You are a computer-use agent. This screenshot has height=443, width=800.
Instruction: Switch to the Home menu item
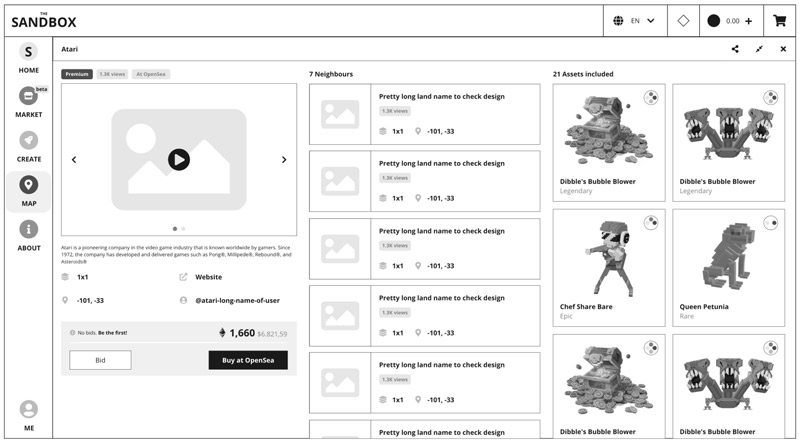coord(28,58)
